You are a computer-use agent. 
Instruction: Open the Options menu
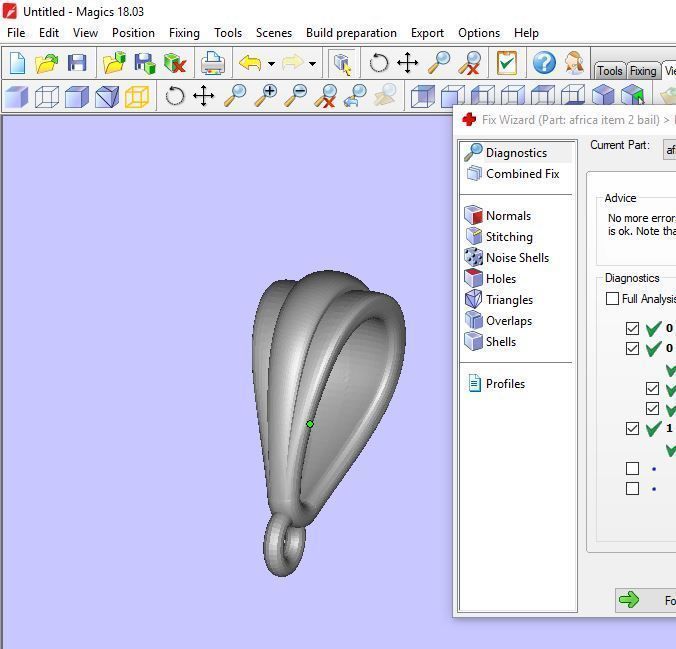coord(479,33)
